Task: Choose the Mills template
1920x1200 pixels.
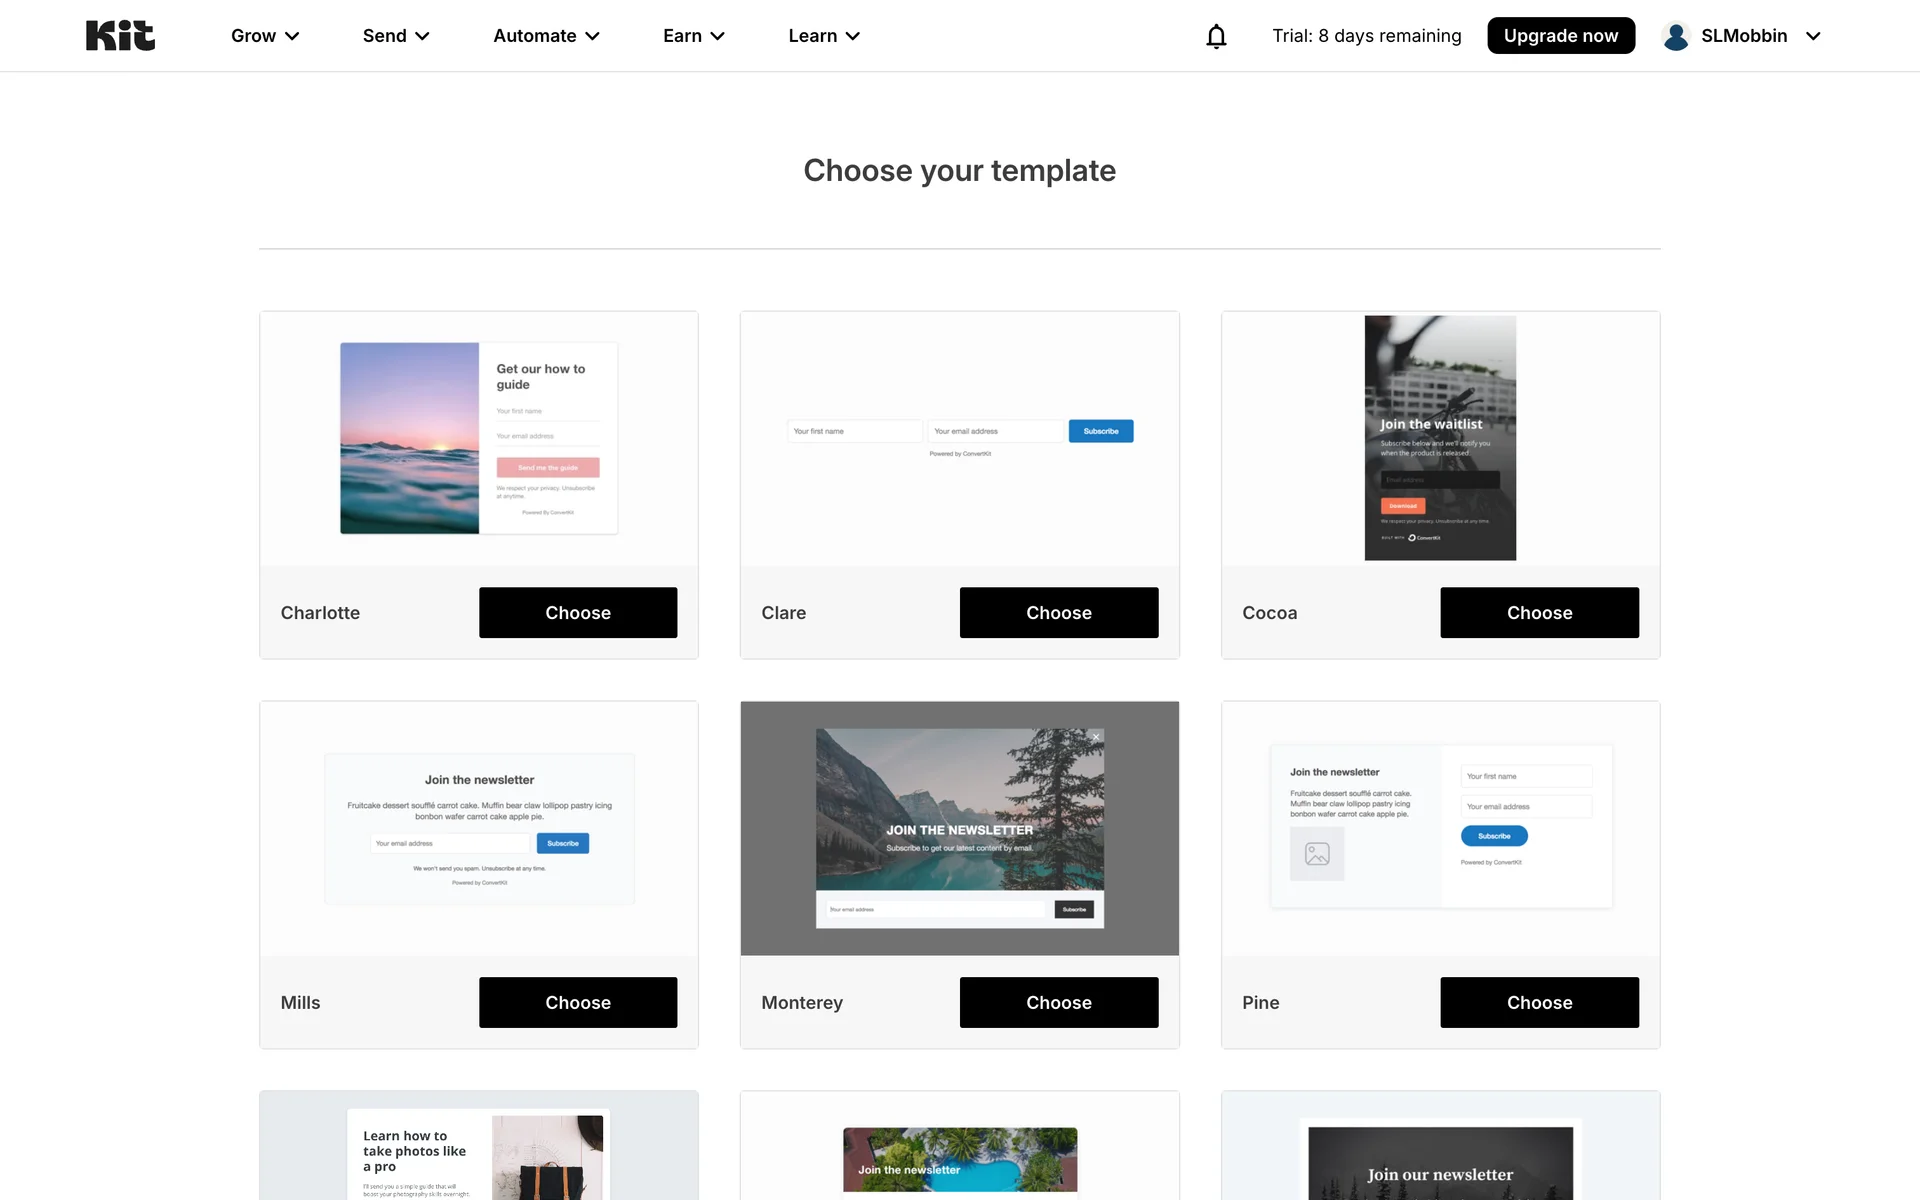Action: click(x=578, y=1002)
